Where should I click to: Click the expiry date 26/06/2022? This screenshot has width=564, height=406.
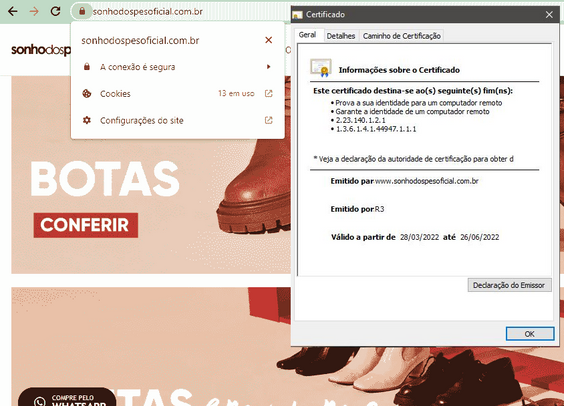479,237
